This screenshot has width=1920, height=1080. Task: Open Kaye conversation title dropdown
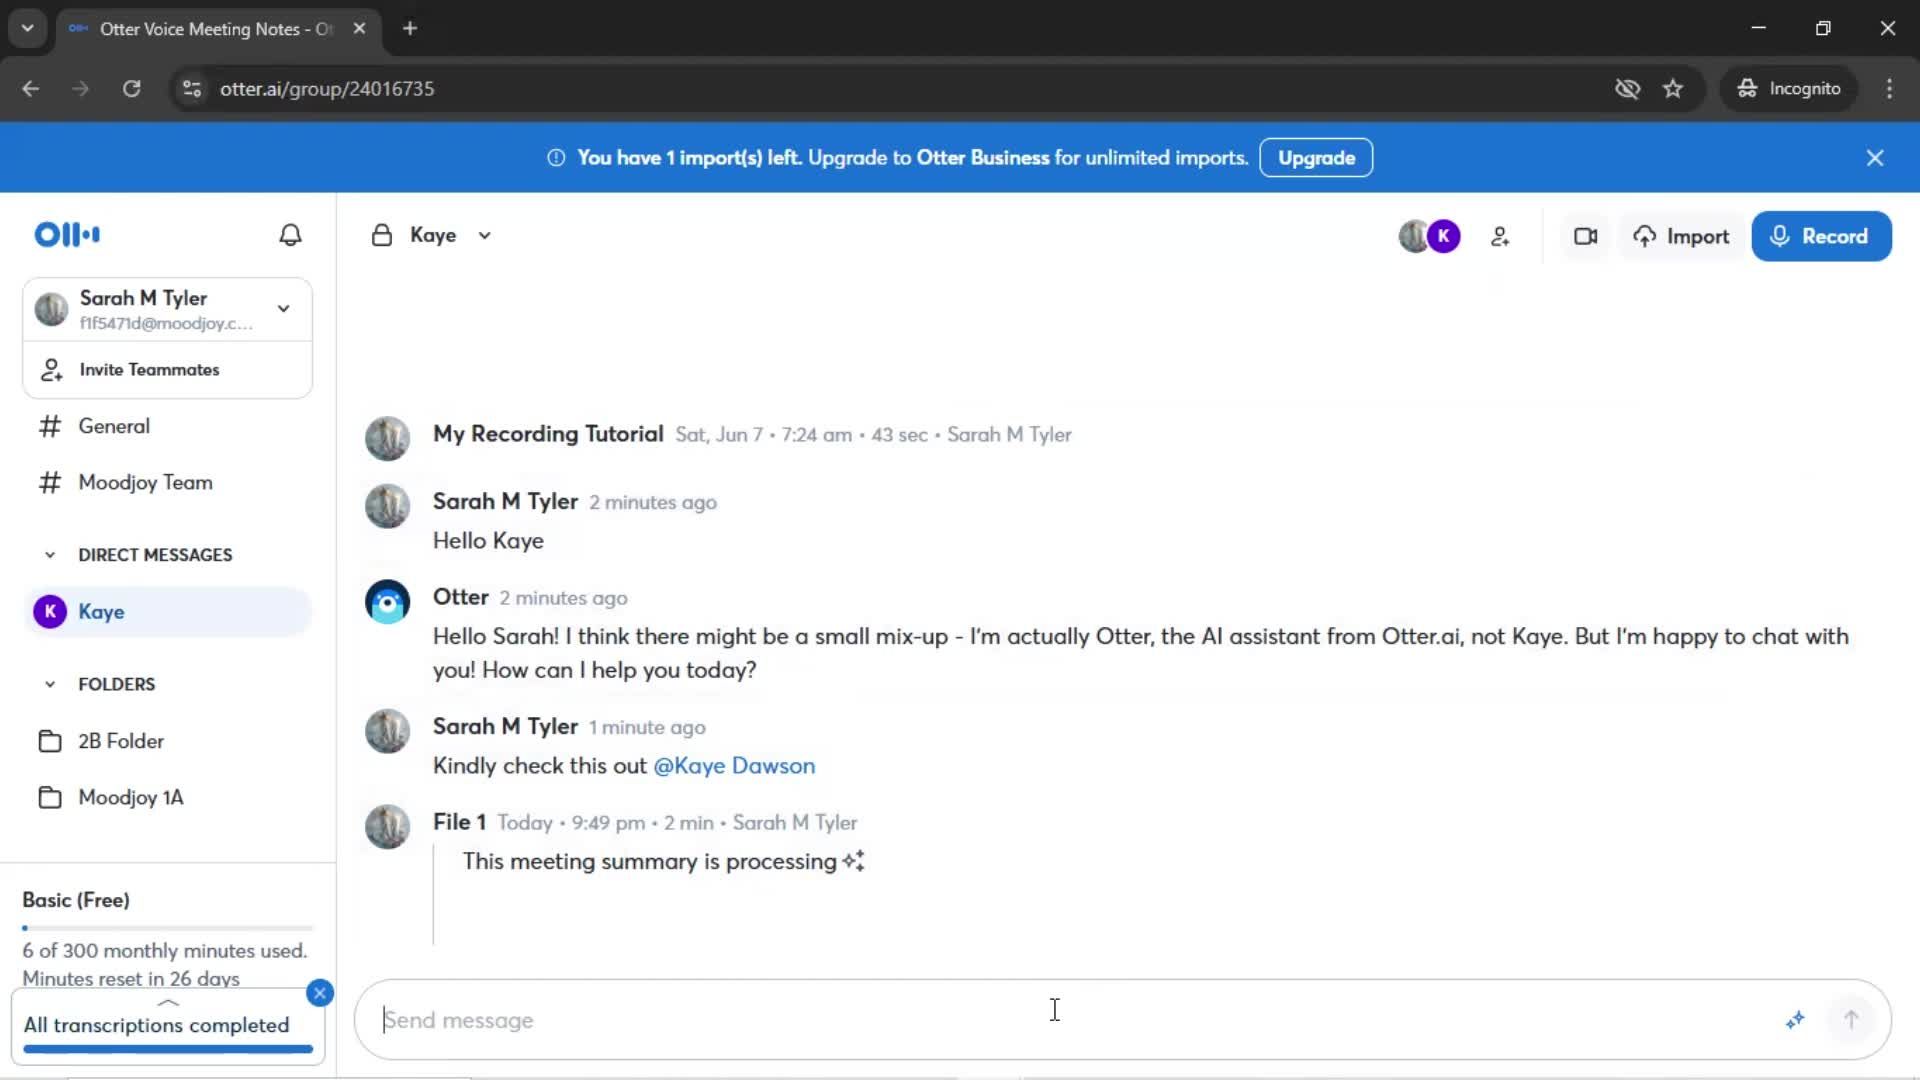(485, 236)
